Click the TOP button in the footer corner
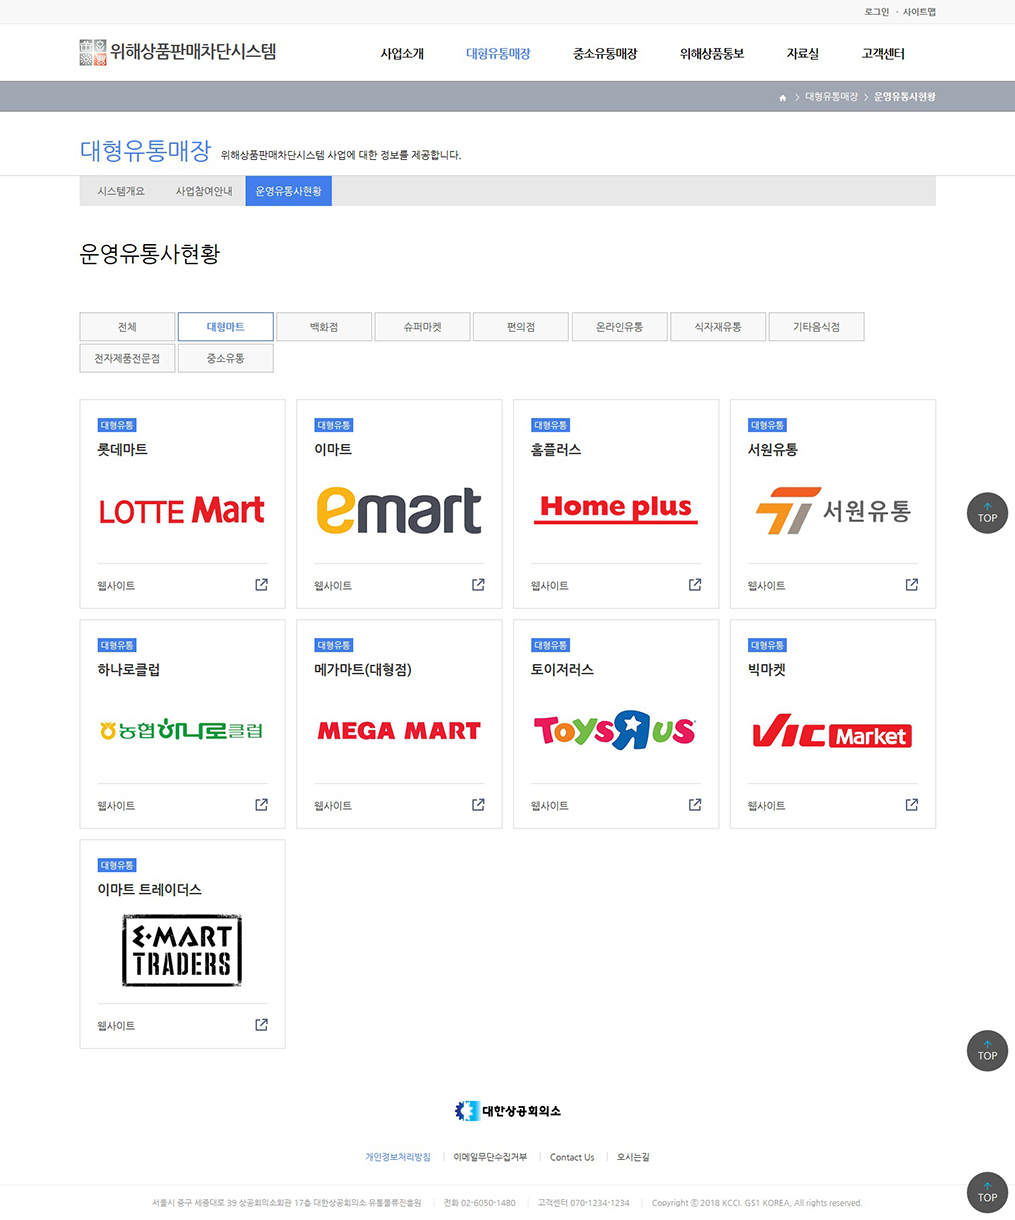Image resolution: width=1015 pixels, height=1220 pixels. 987,1193
